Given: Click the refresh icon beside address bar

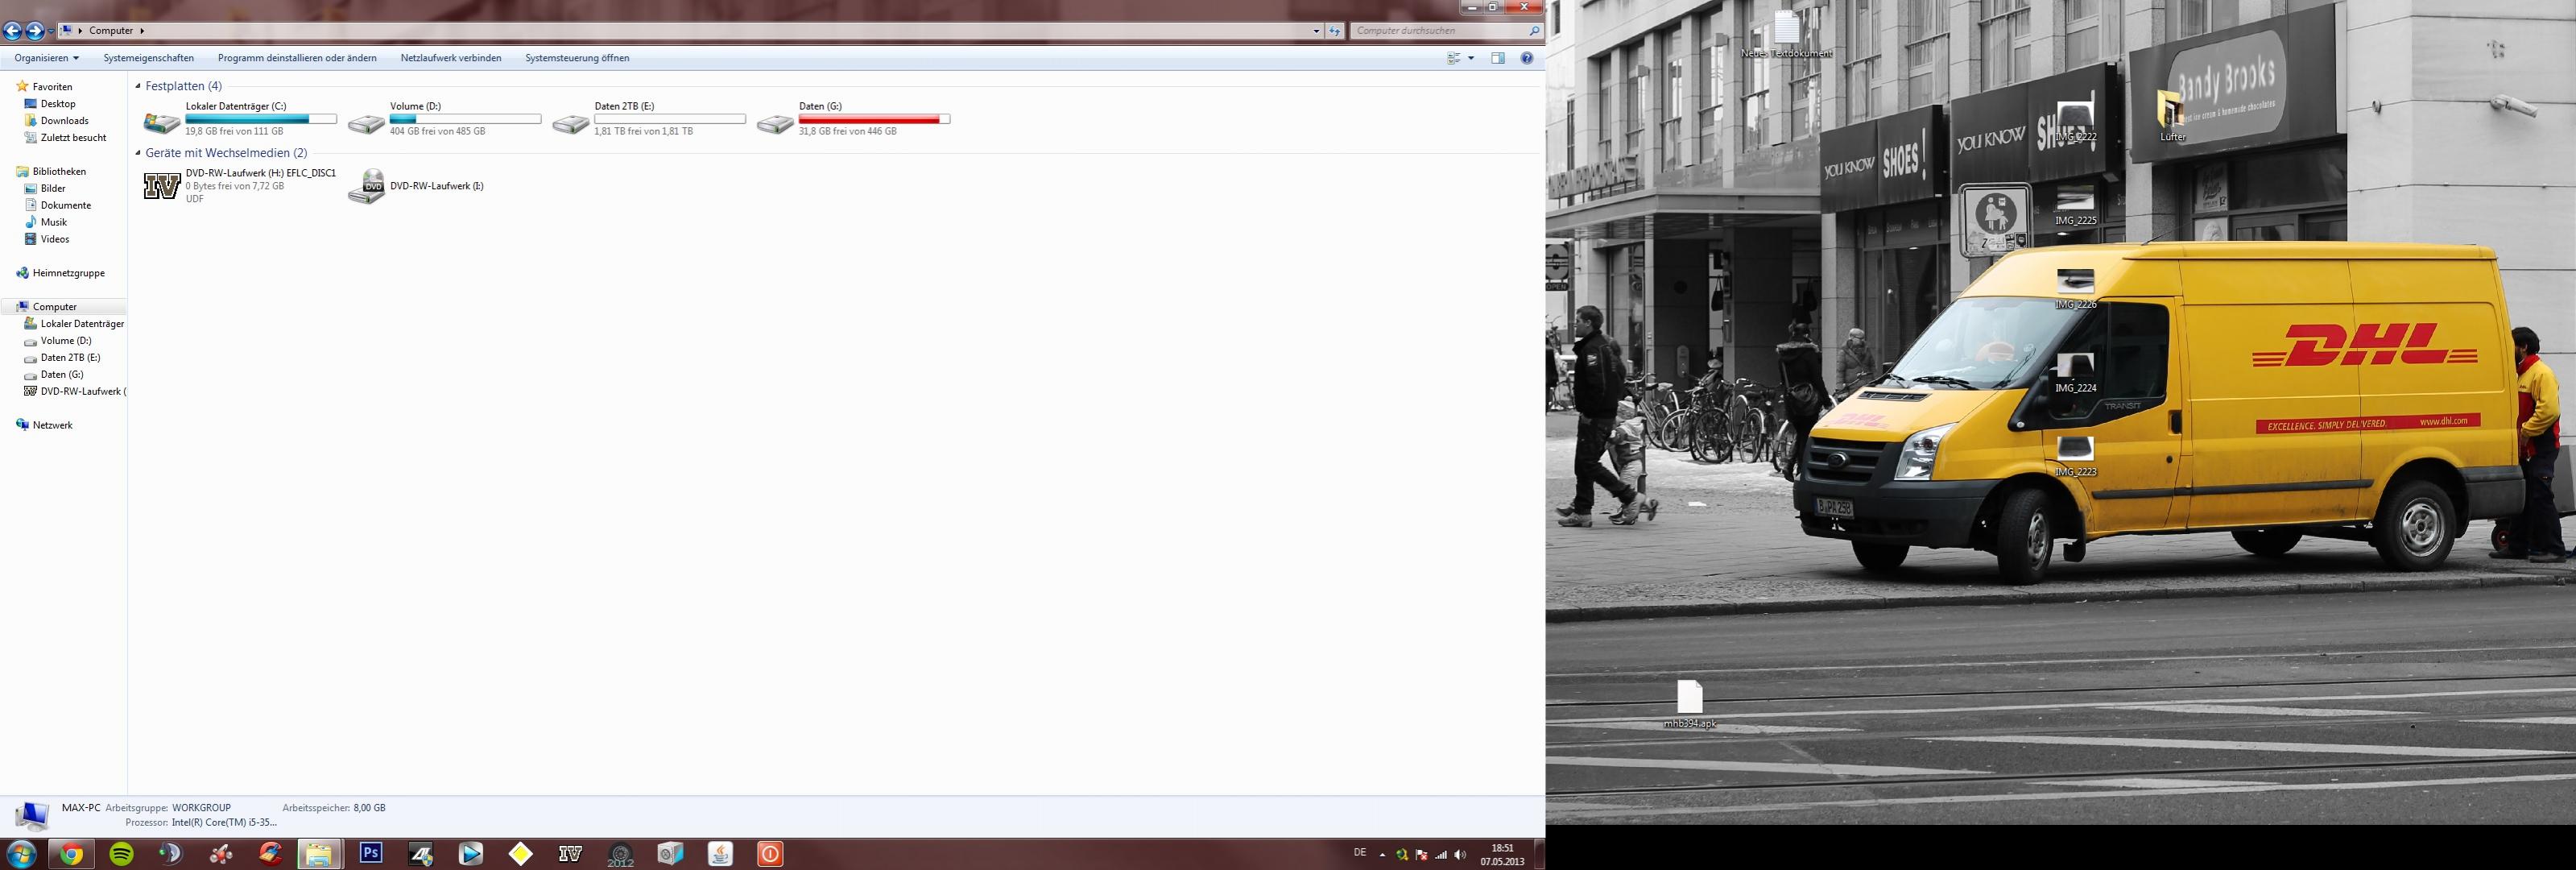Looking at the screenshot, I should [1334, 31].
